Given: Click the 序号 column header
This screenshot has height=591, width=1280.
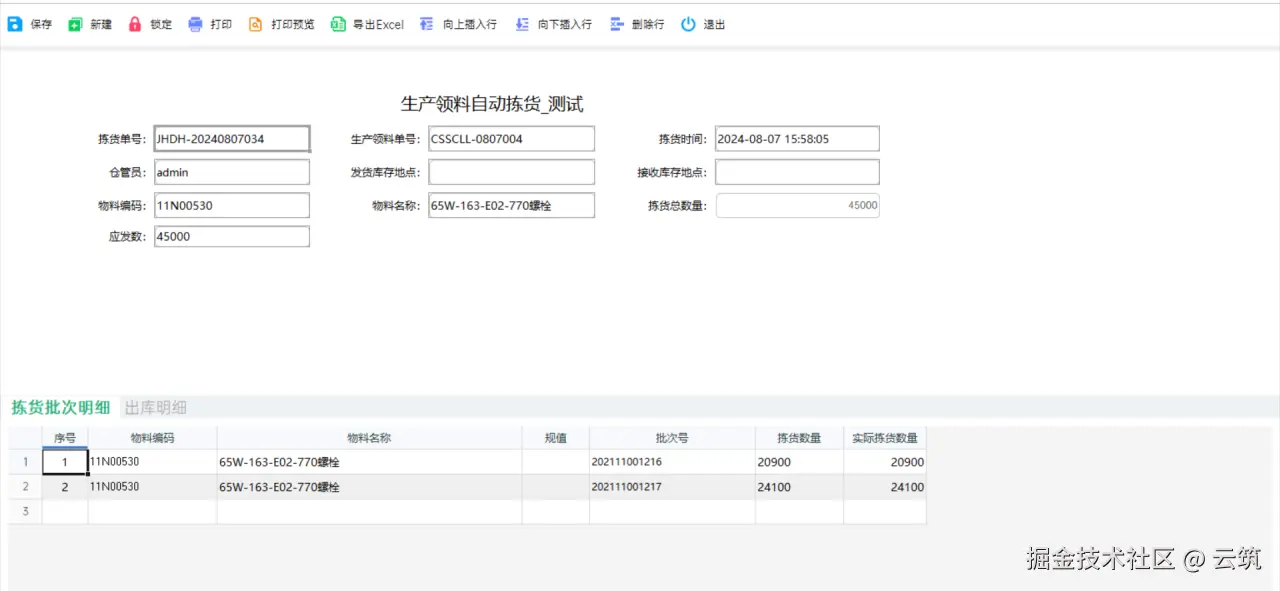Looking at the screenshot, I should [x=65, y=437].
